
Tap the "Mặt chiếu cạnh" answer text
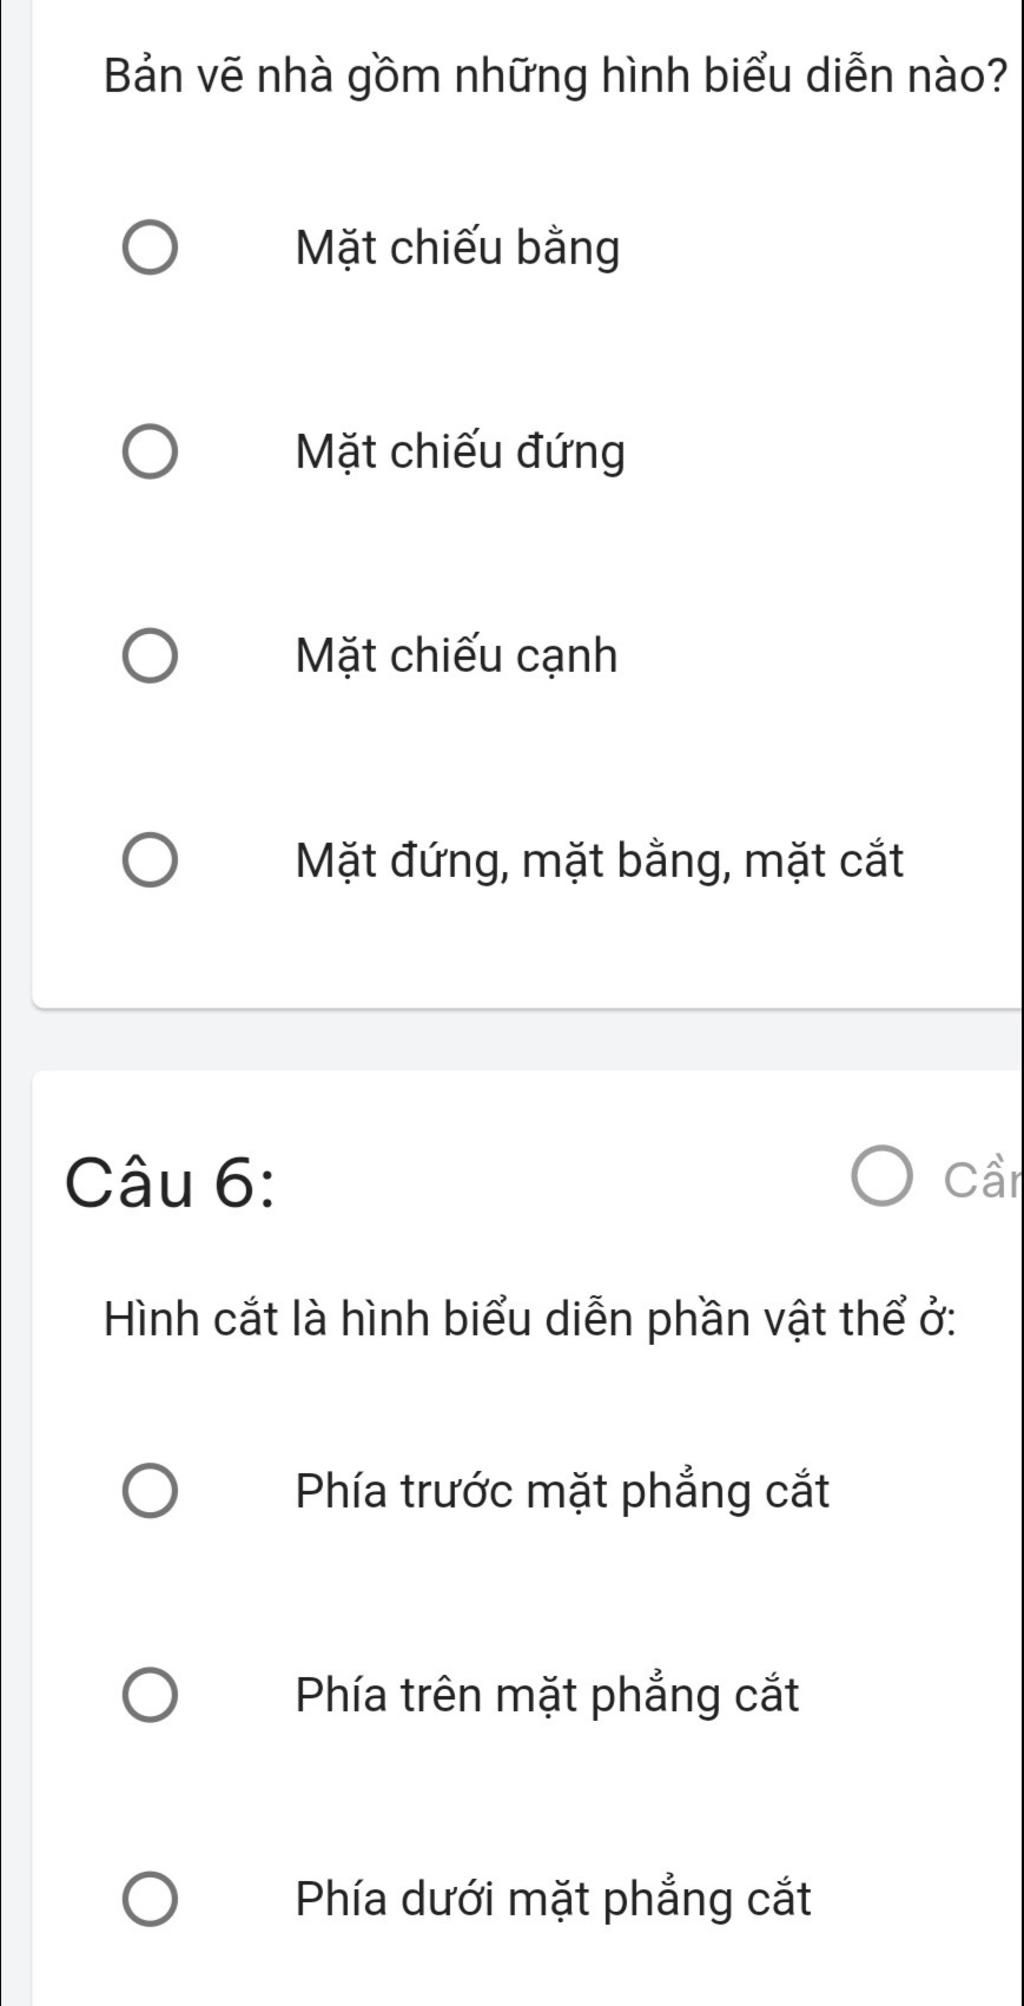(457, 656)
